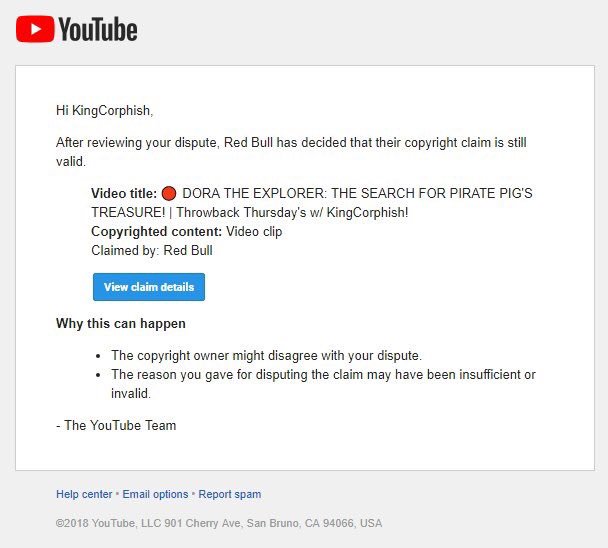Click the 'Why this can happen' heading

pyautogui.click(x=121, y=323)
